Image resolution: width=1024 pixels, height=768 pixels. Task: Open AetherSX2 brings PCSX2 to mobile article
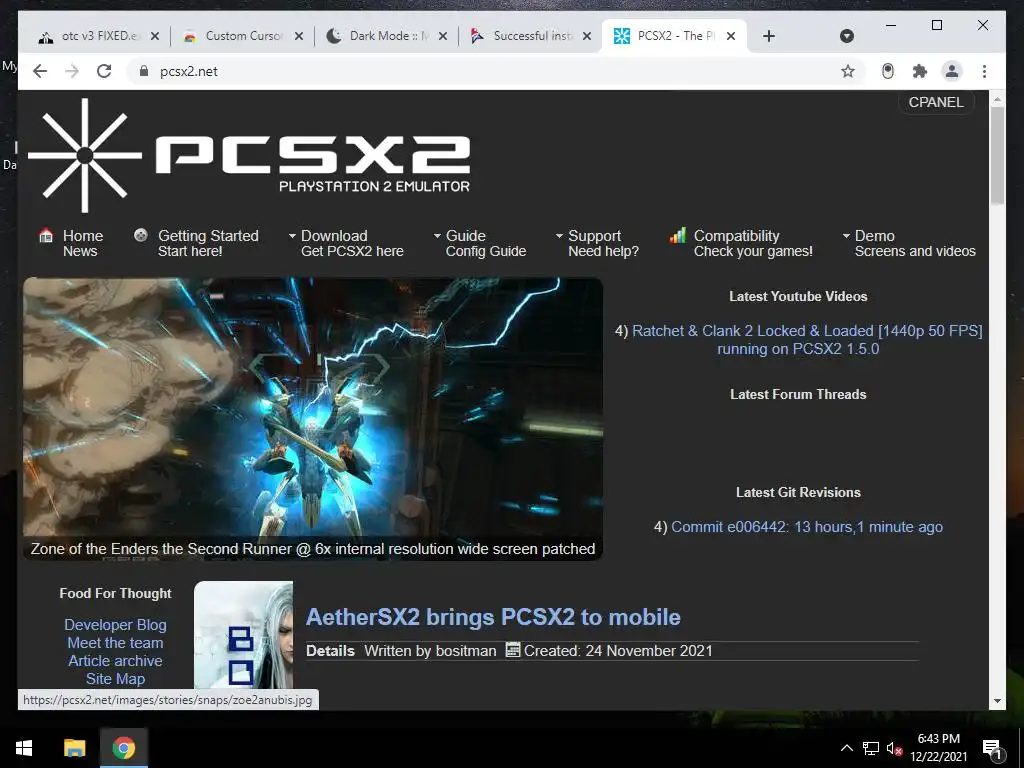pos(493,617)
